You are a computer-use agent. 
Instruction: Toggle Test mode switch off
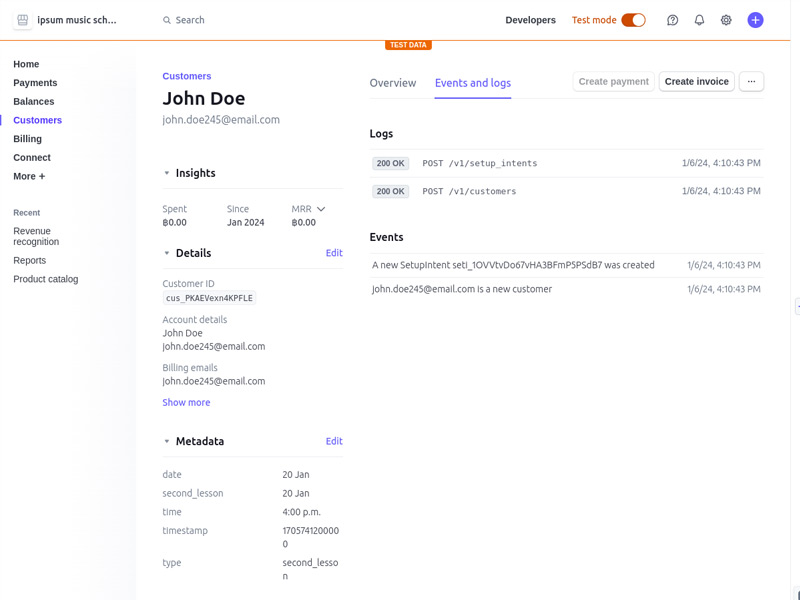pos(633,20)
